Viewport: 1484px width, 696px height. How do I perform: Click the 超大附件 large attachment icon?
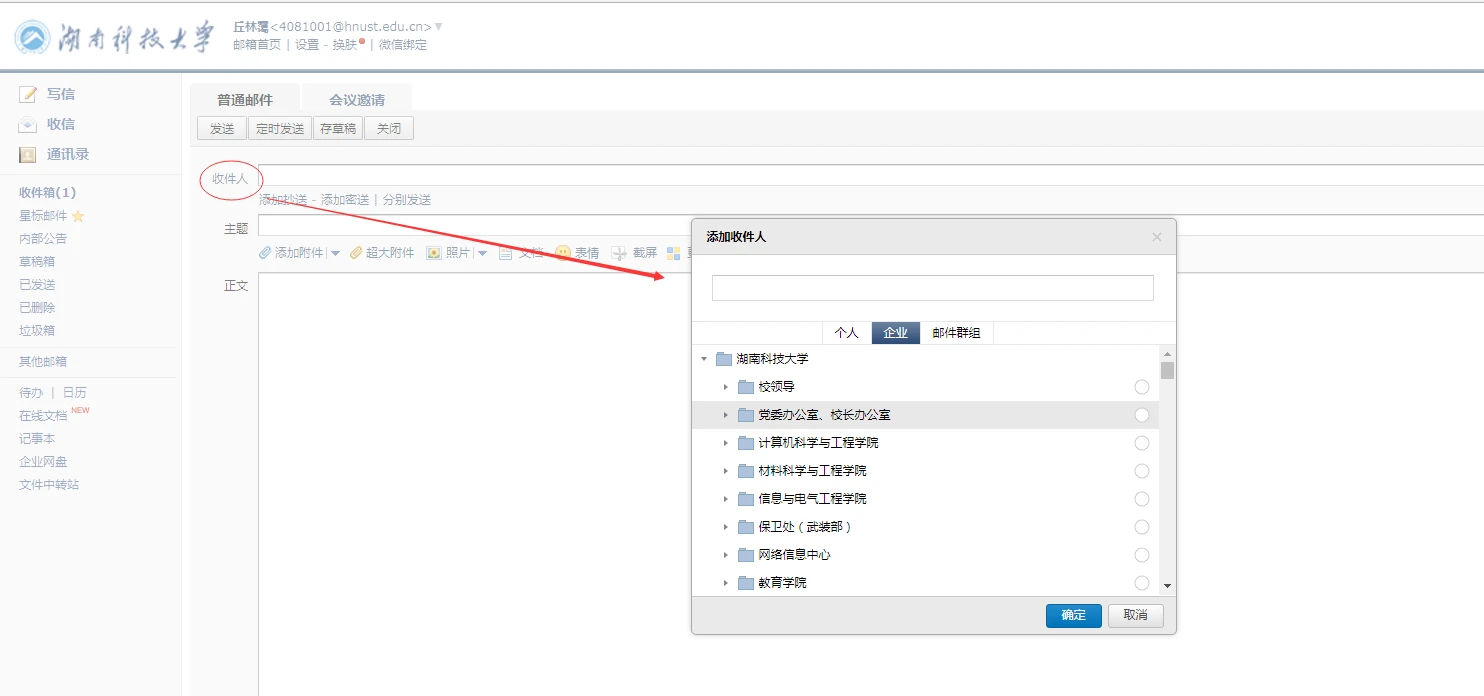[356, 253]
